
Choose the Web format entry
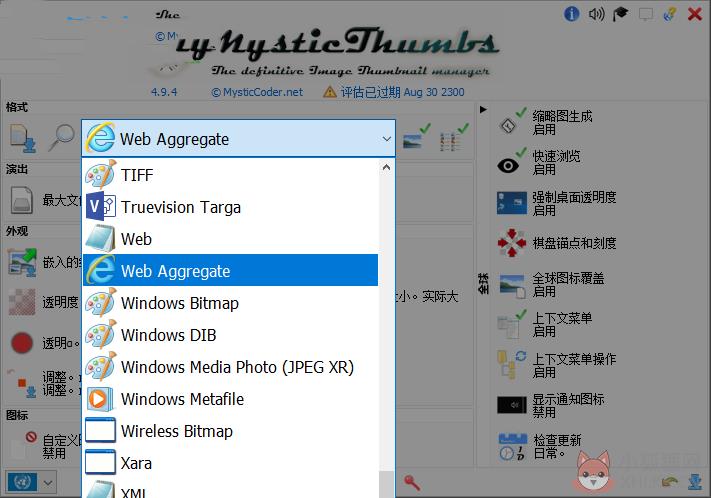coord(231,239)
